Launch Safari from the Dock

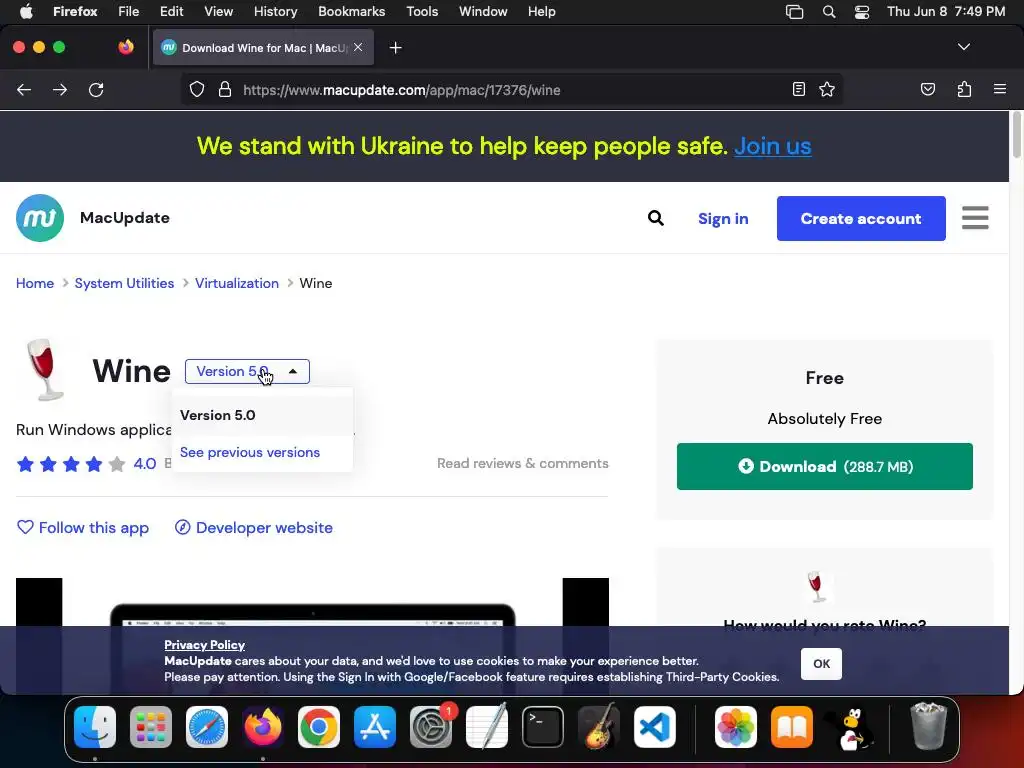click(207, 727)
